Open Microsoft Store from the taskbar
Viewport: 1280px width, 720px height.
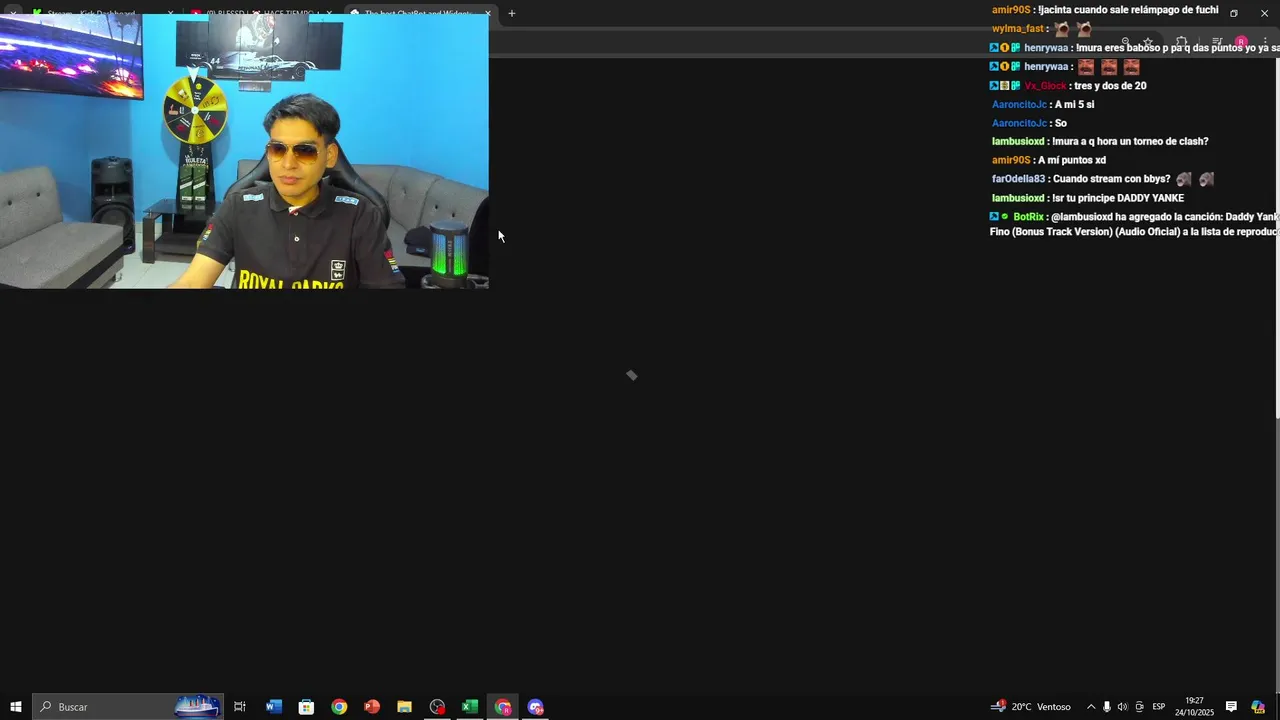click(x=307, y=707)
